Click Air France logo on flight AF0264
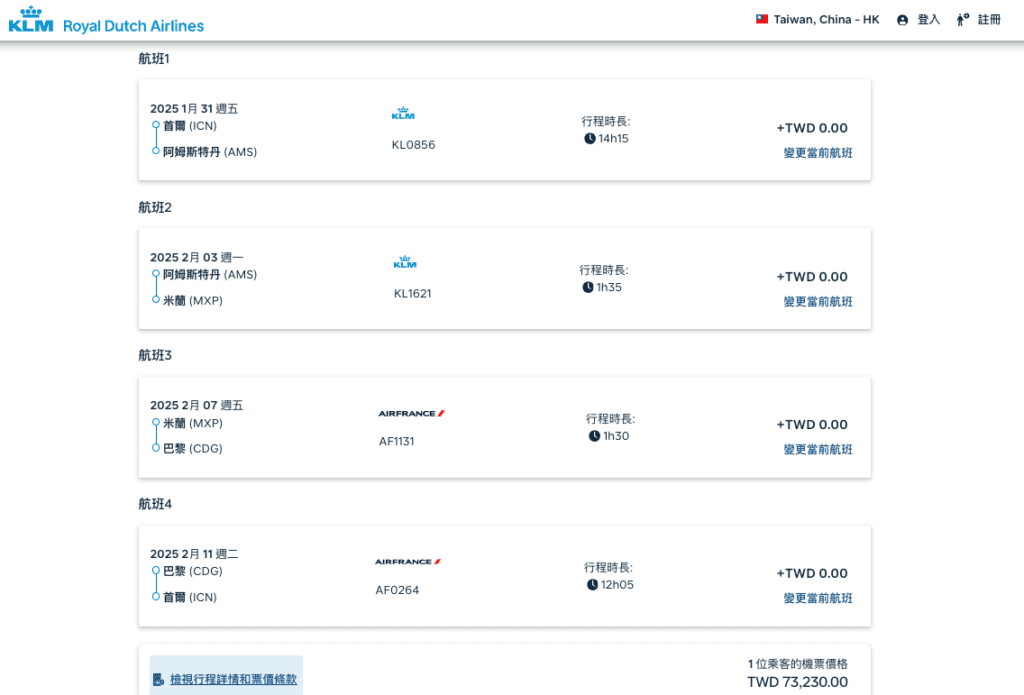This screenshot has width=1024, height=695. click(408, 562)
